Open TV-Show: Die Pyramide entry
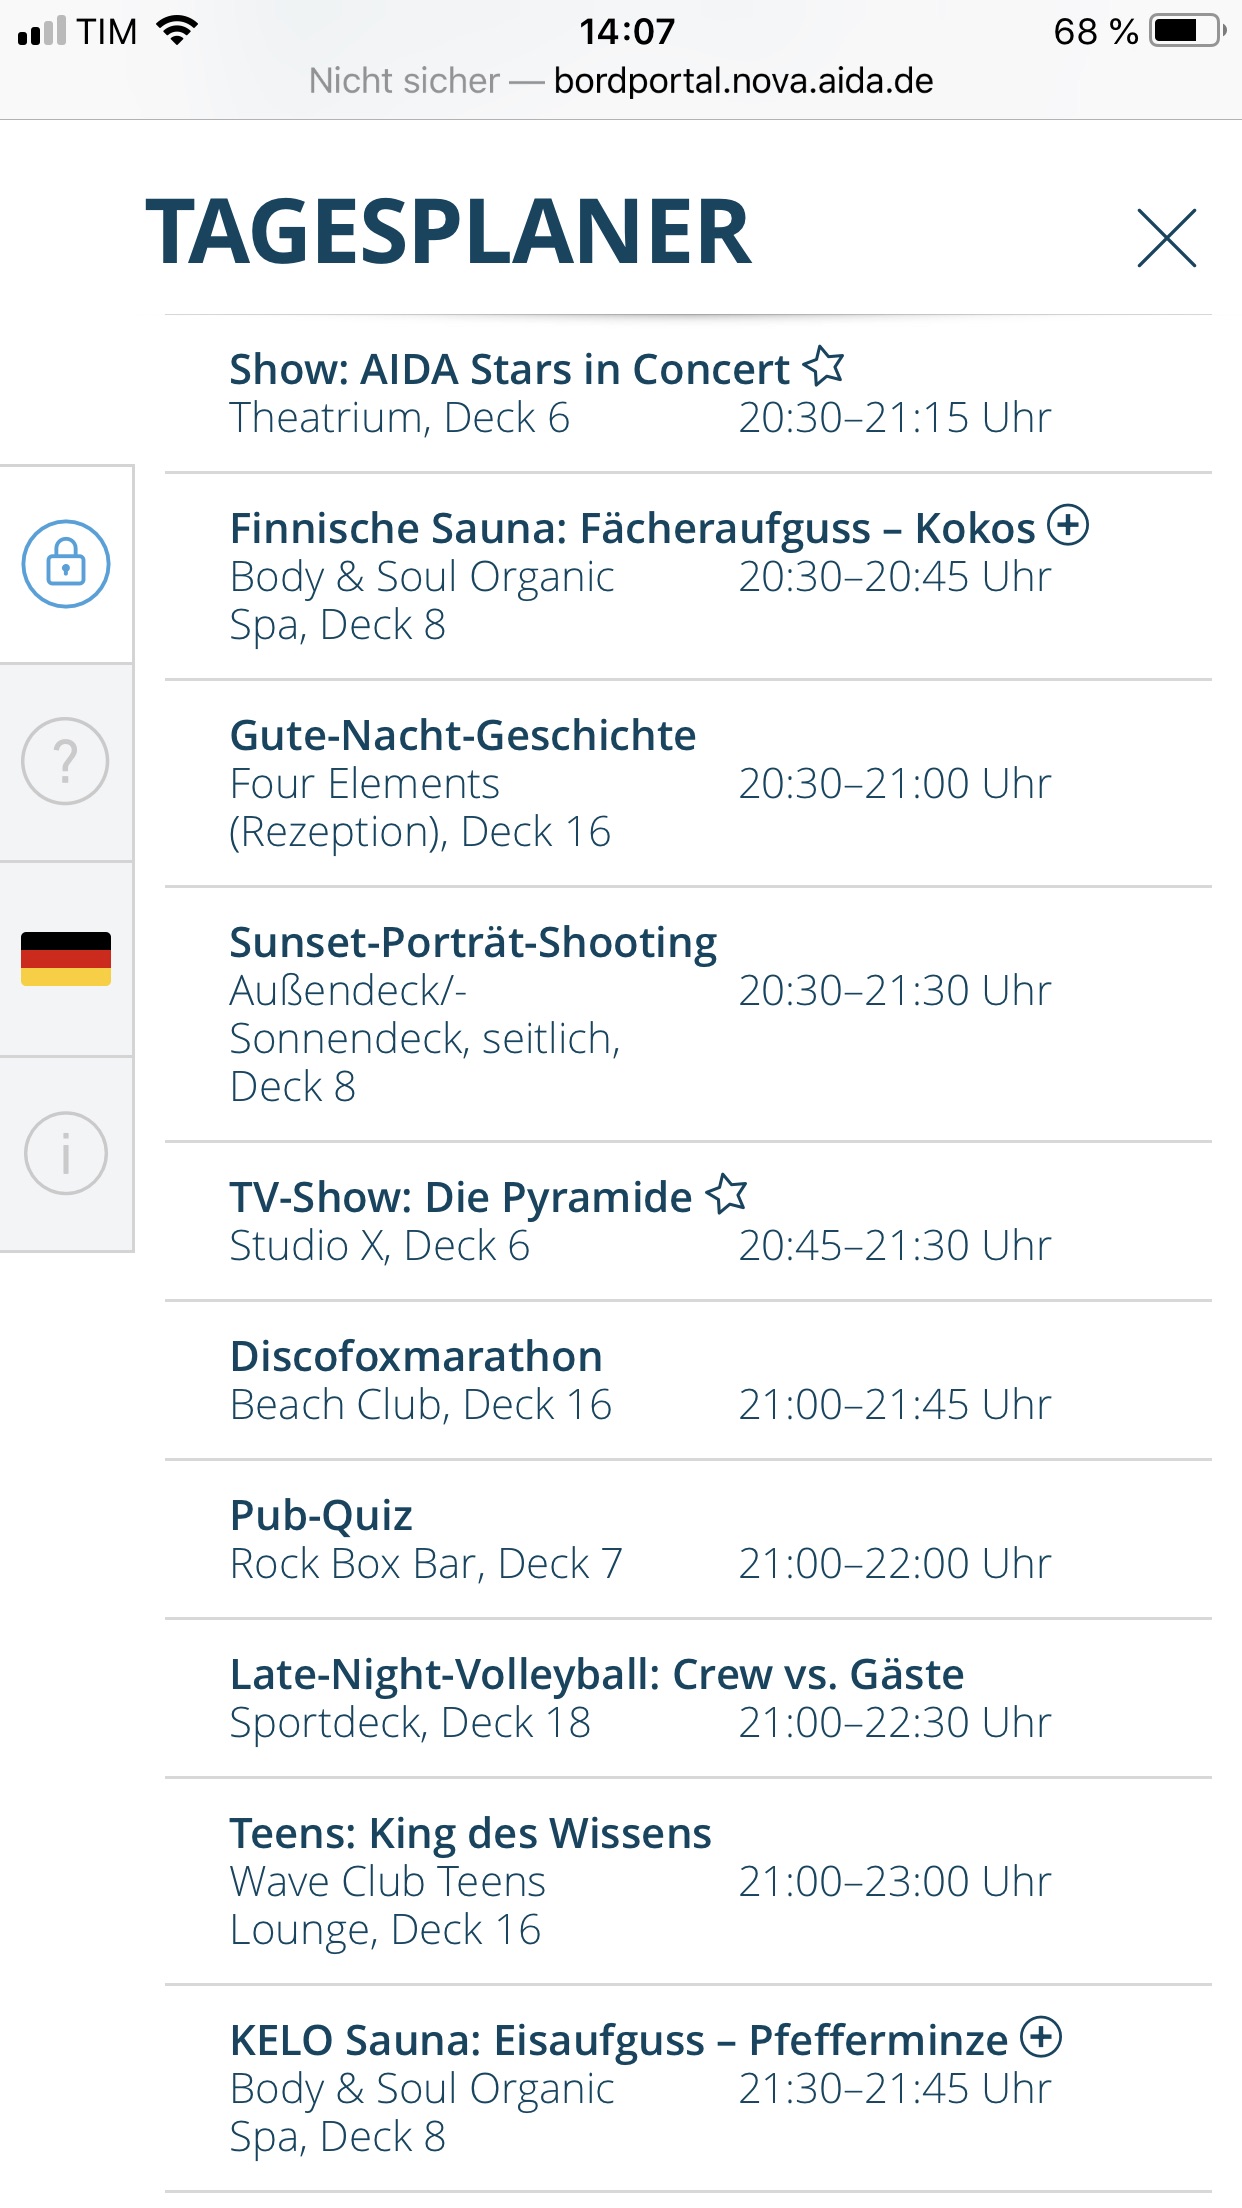 460,1198
